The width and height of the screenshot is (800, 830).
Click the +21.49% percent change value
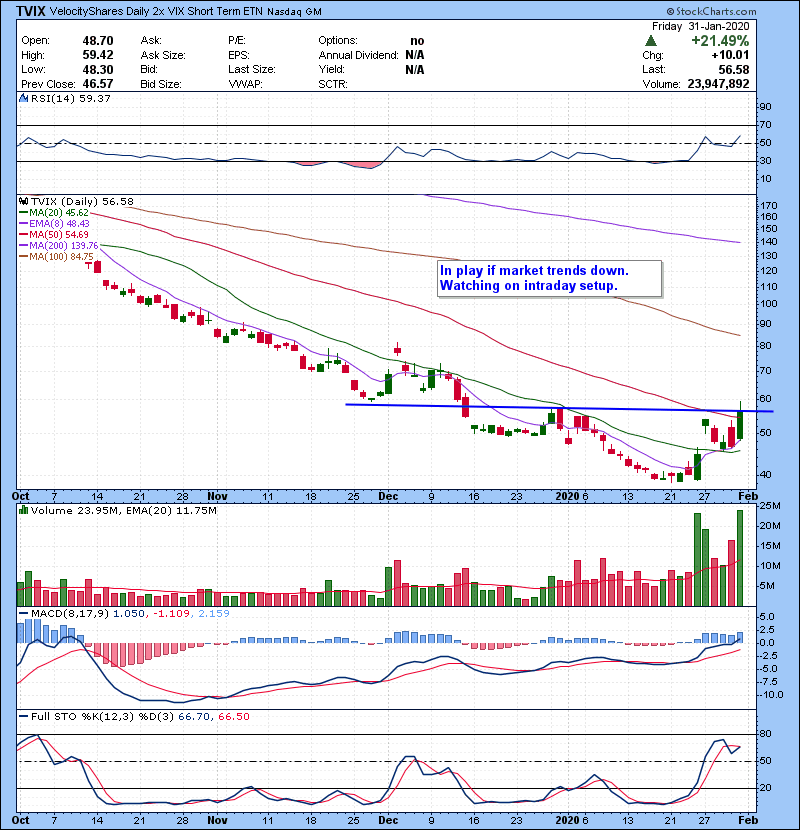click(x=720, y=41)
